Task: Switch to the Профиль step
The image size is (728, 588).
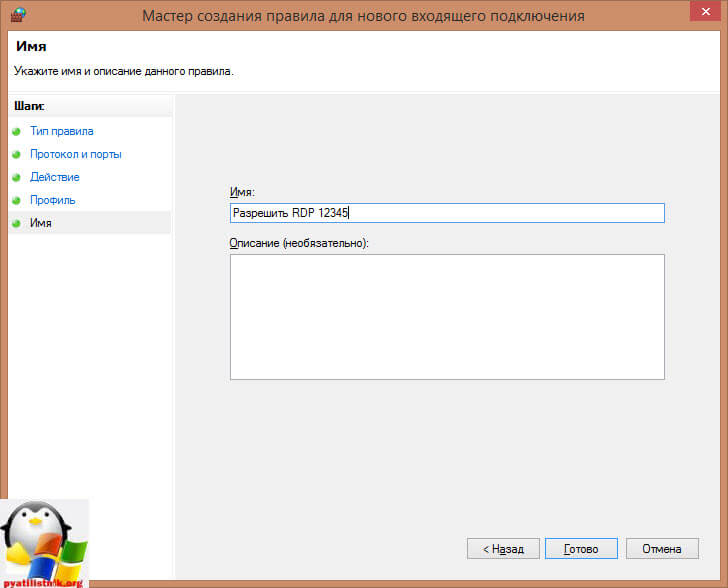Action: click(x=53, y=200)
